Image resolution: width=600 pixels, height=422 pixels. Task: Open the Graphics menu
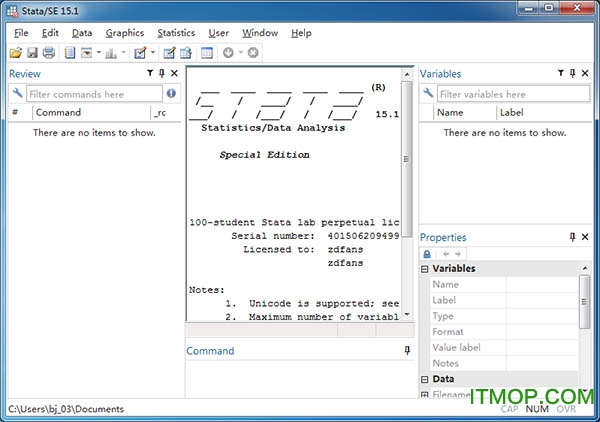125,33
